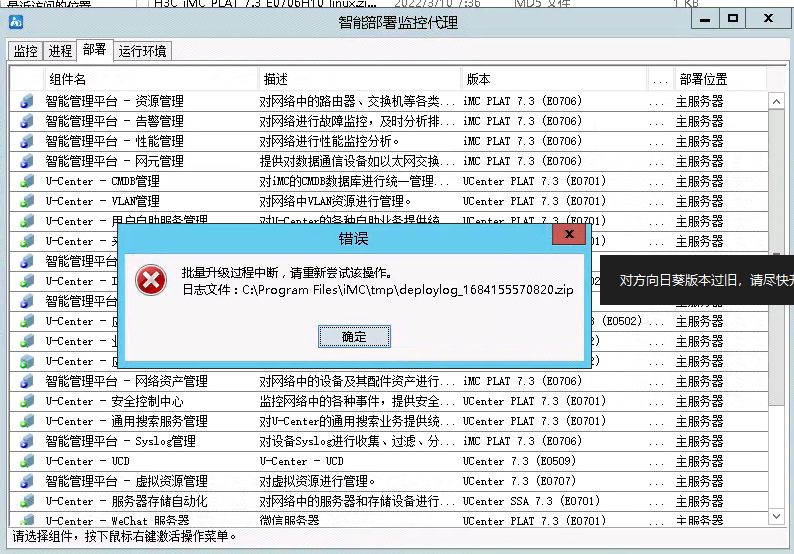Click the 批量升级过程中断 error message
The height and width of the screenshot is (554, 794).
(287, 273)
